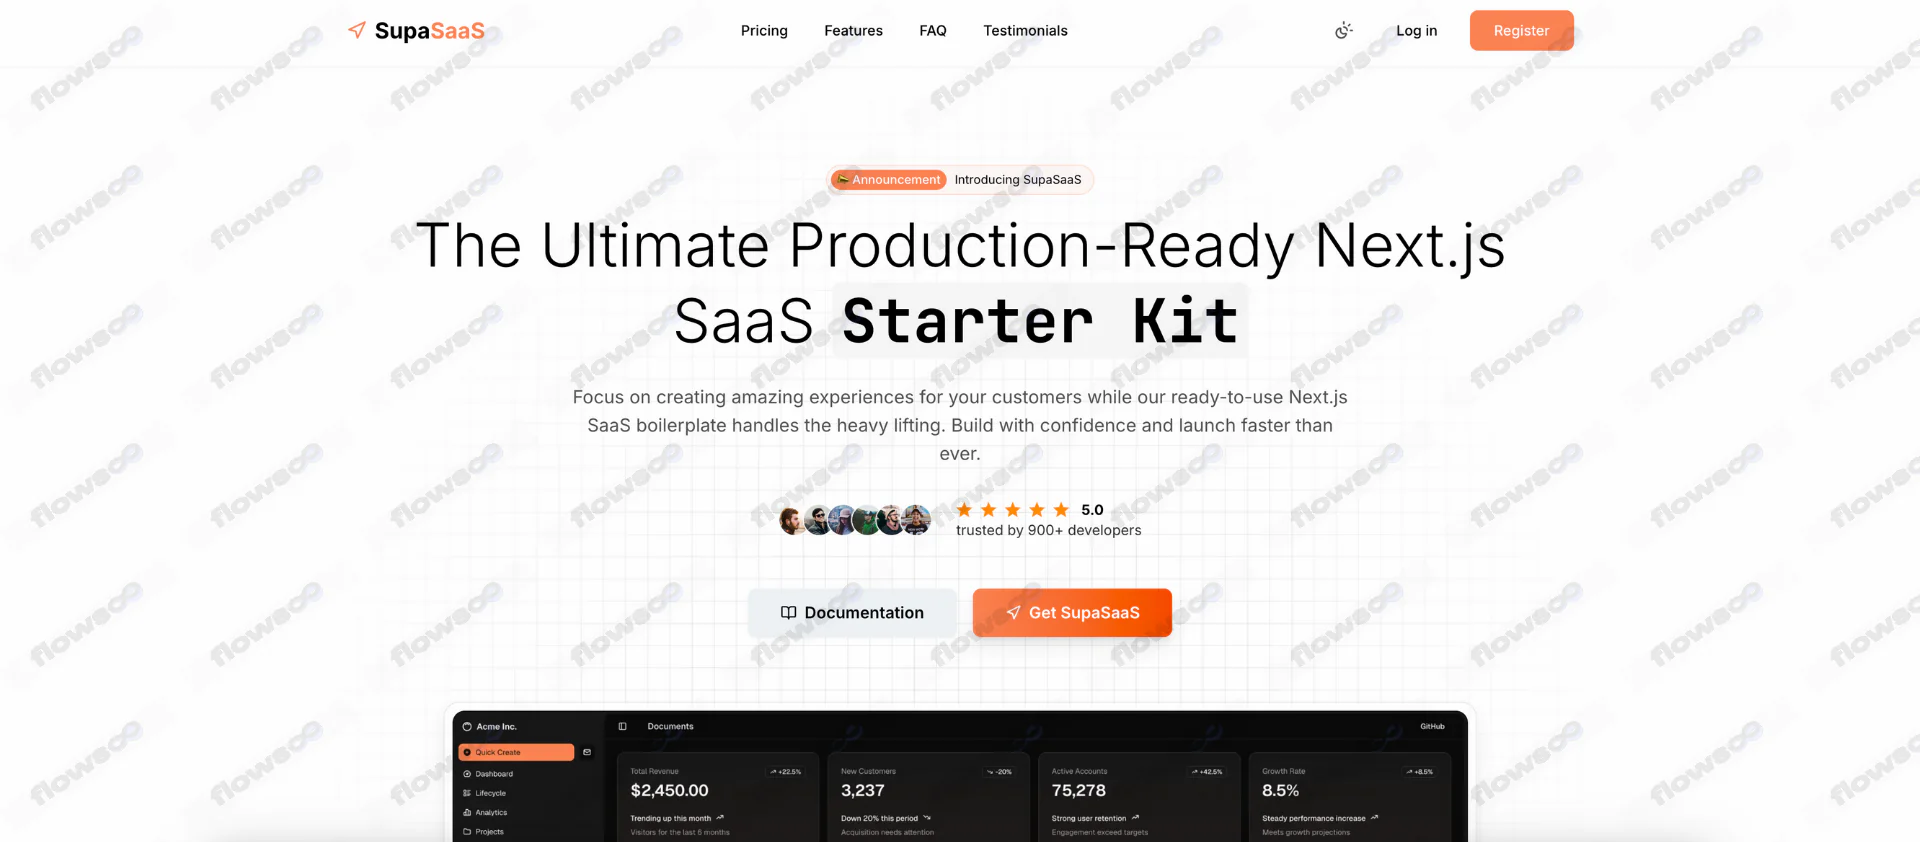Viewport: 1920px width, 842px height.
Task: Open the Pricing nav item
Action: pyautogui.click(x=764, y=31)
